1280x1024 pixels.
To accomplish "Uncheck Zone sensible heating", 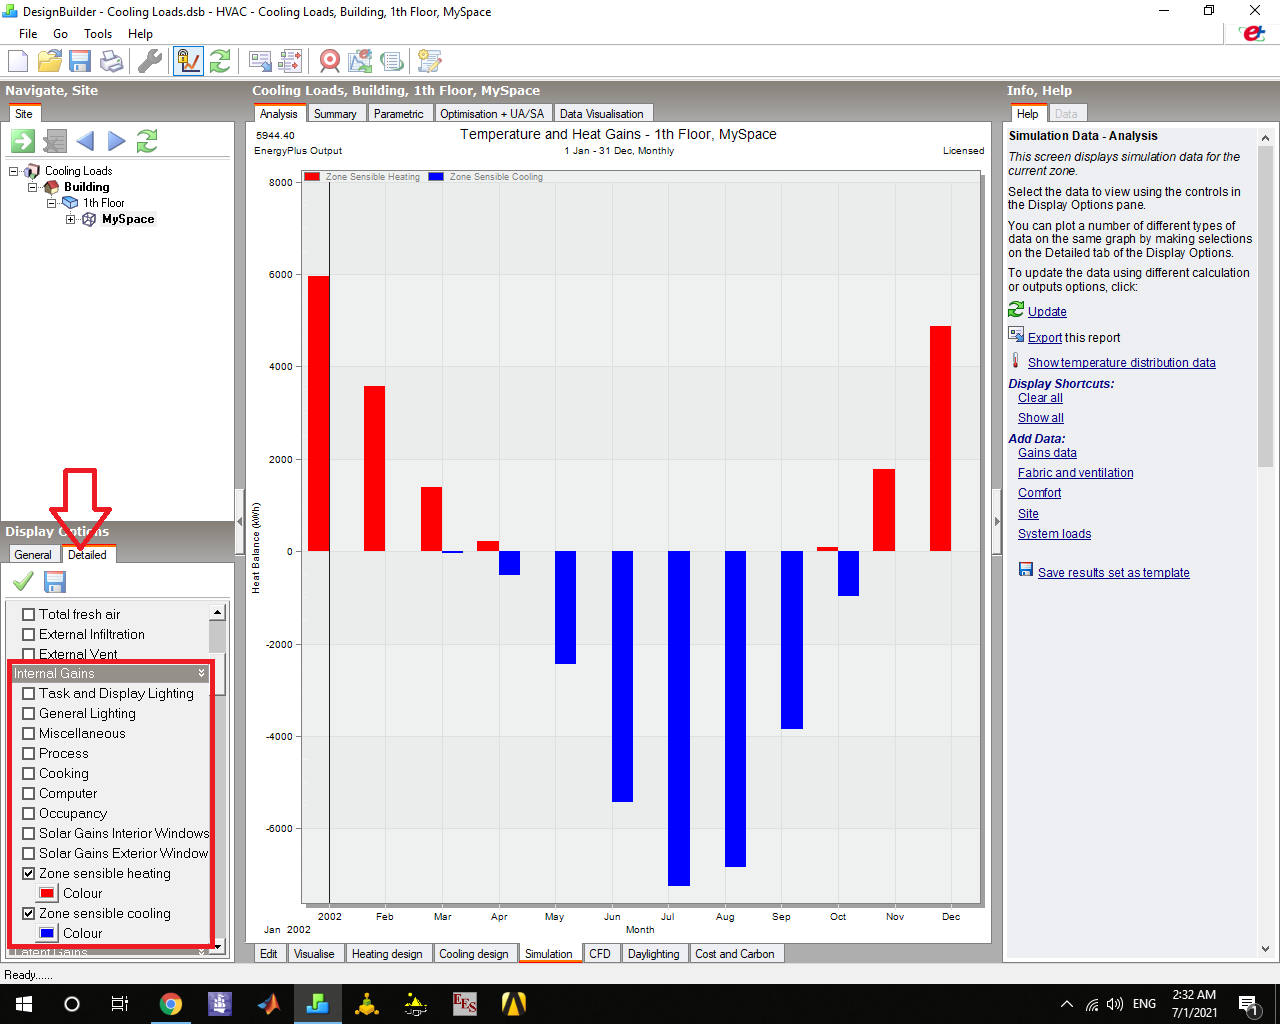I will 29,873.
